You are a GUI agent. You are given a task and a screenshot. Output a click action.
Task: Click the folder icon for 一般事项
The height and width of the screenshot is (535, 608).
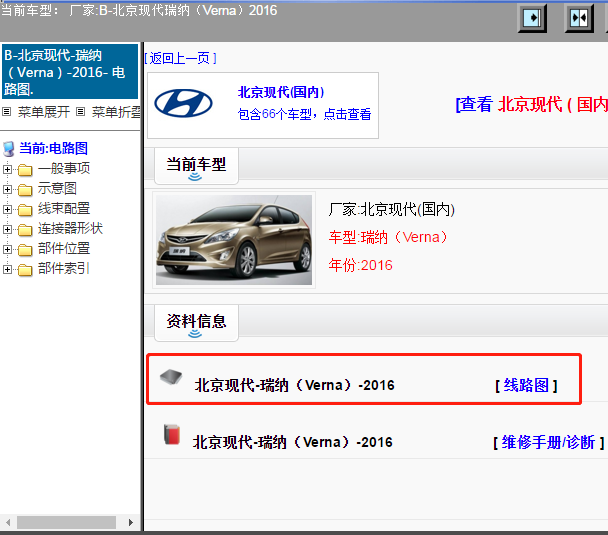point(25,169)
